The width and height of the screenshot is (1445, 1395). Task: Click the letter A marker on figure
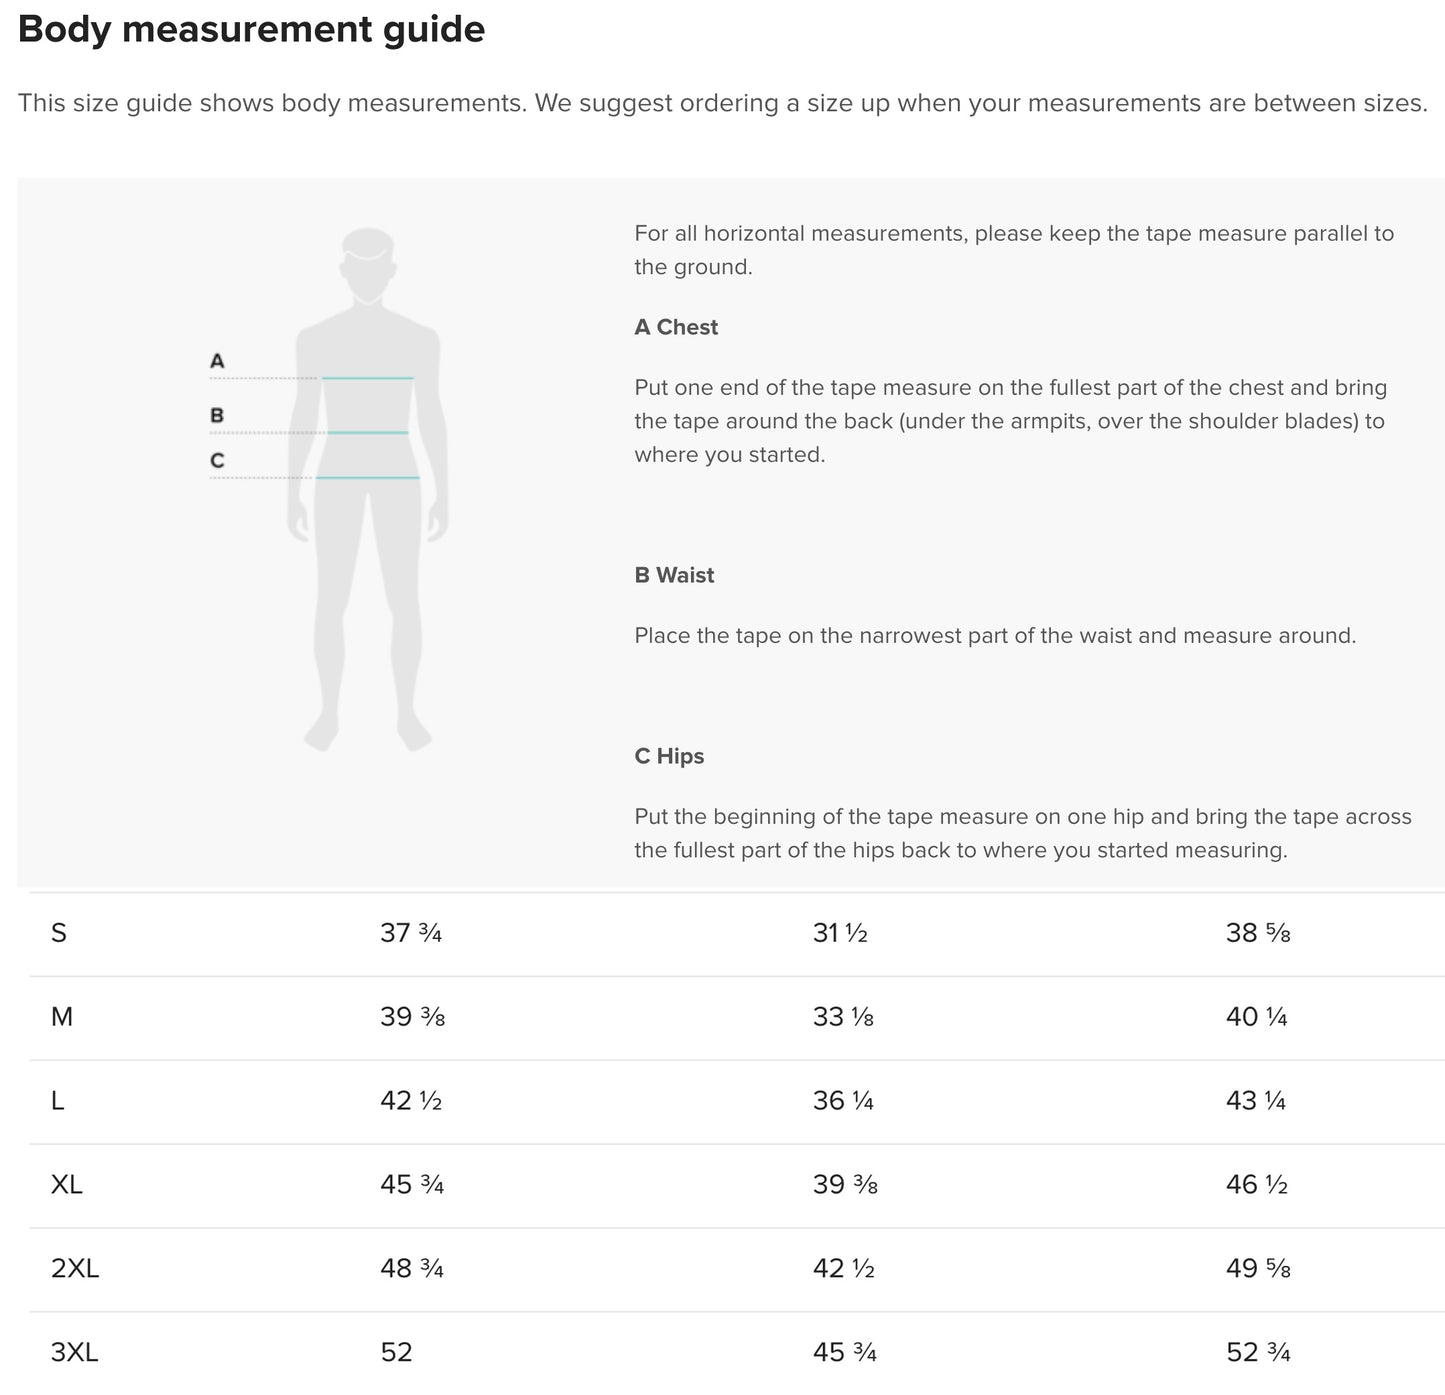[x=217, y=361]
